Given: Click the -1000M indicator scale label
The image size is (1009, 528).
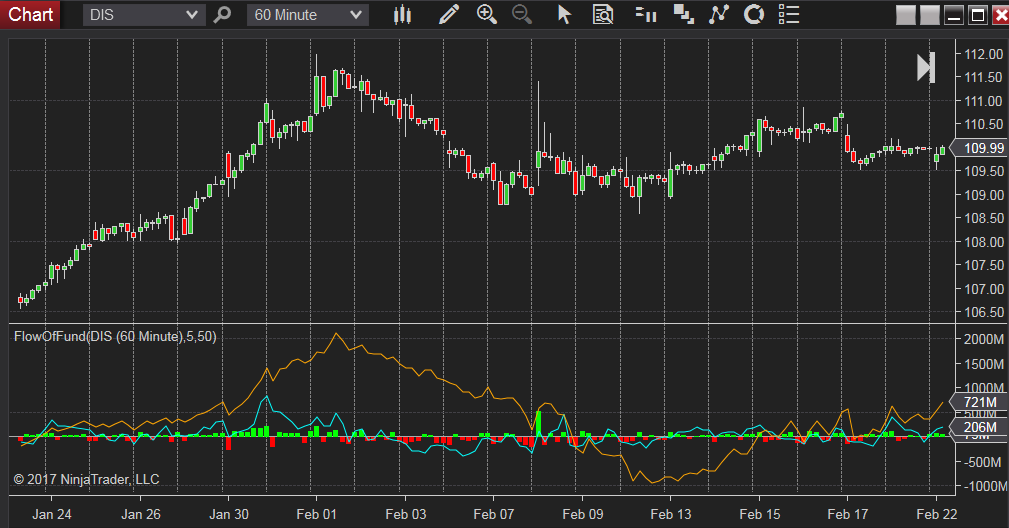Looking at the screenshot, I should [x=983, y=486].
